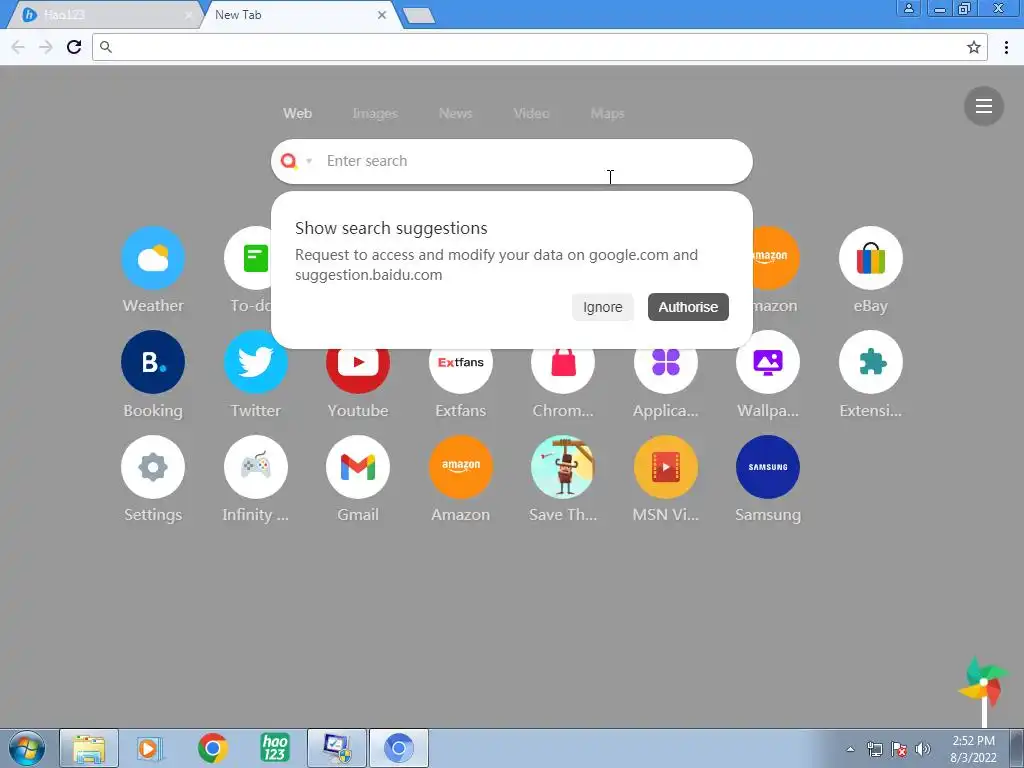The width and height of the screenshot is (1024, 768).
Task: Click the Enter search field
Action: click(512, 161)
